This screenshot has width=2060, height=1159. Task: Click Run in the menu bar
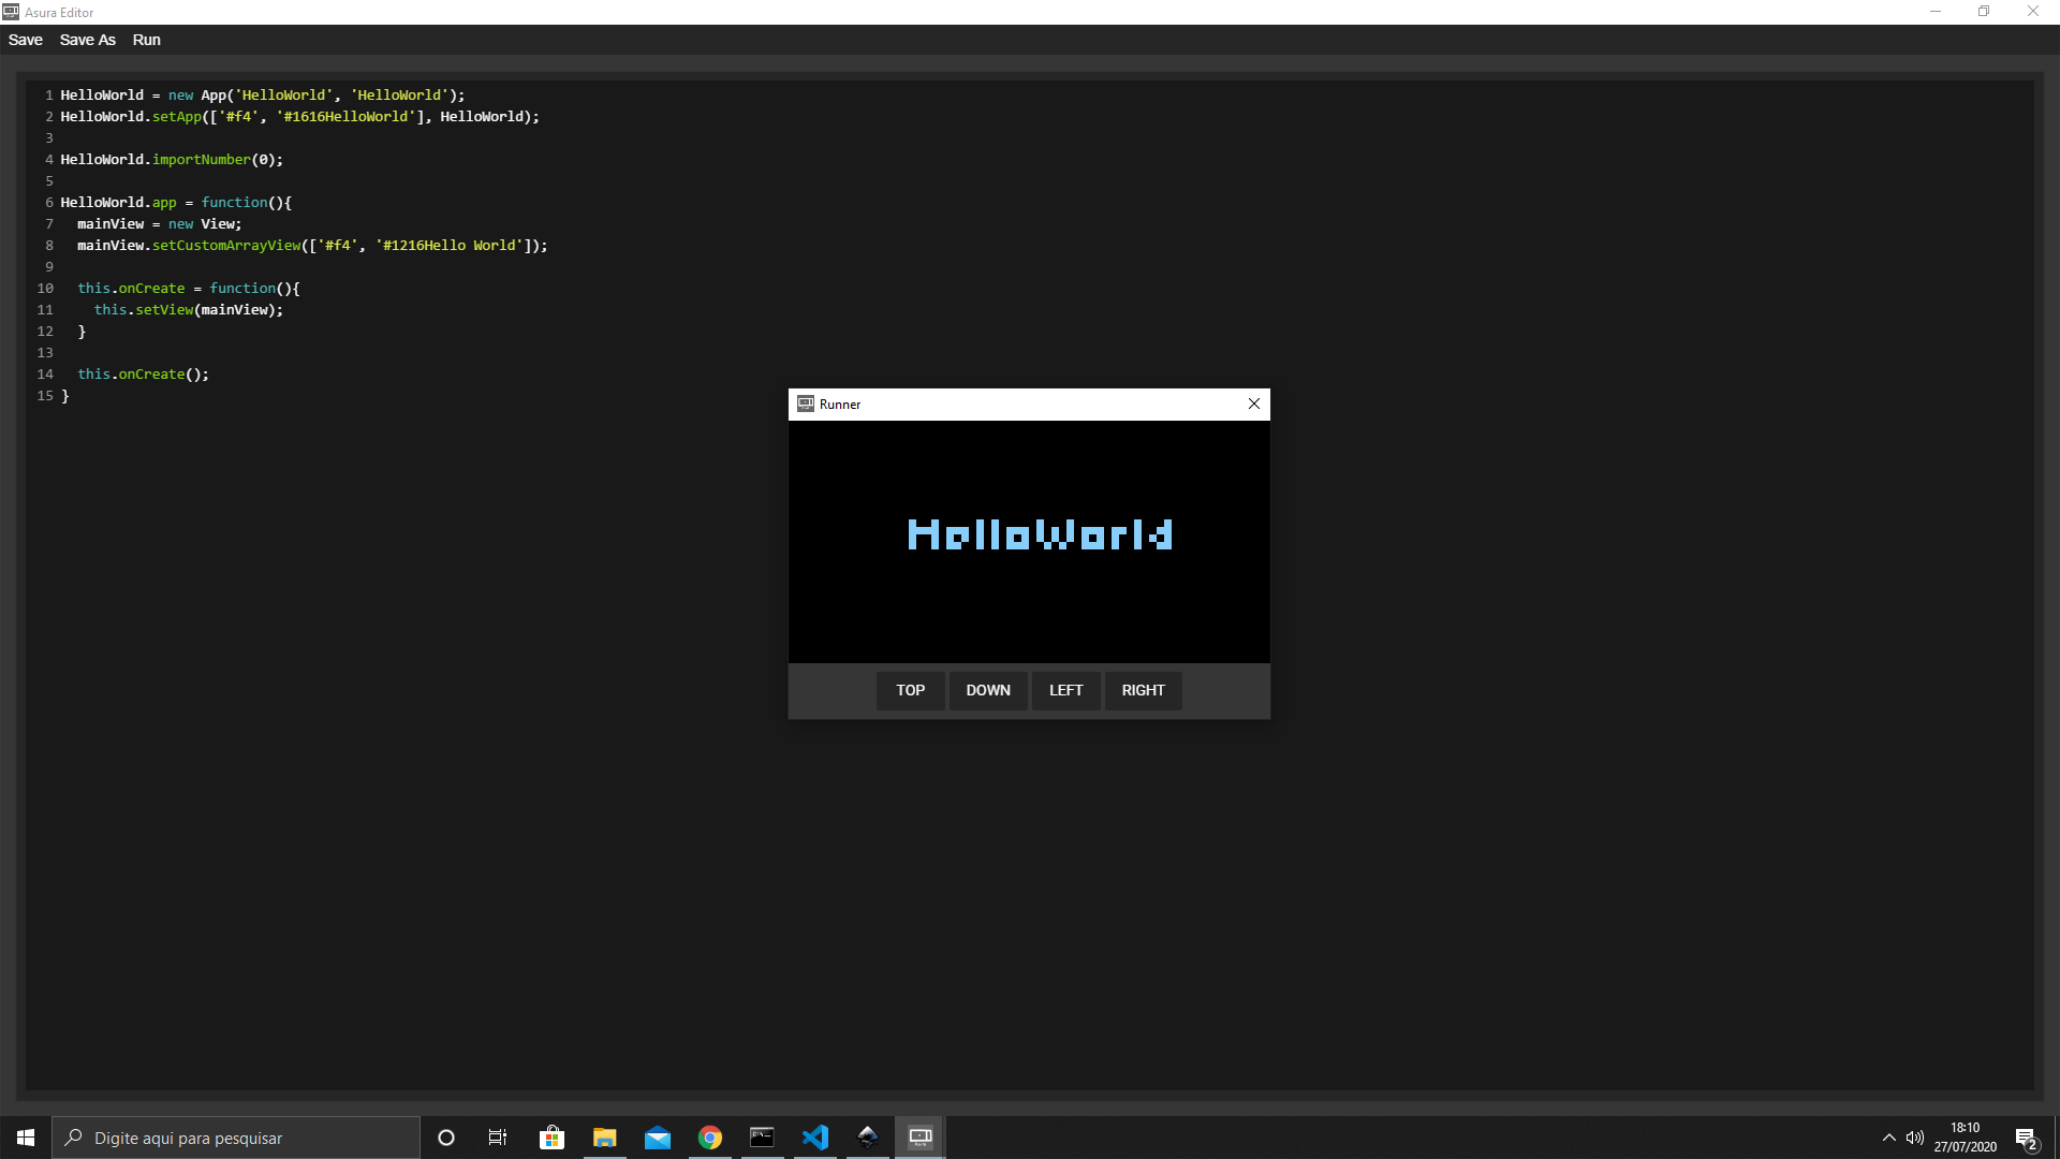[x=146, y=40]
